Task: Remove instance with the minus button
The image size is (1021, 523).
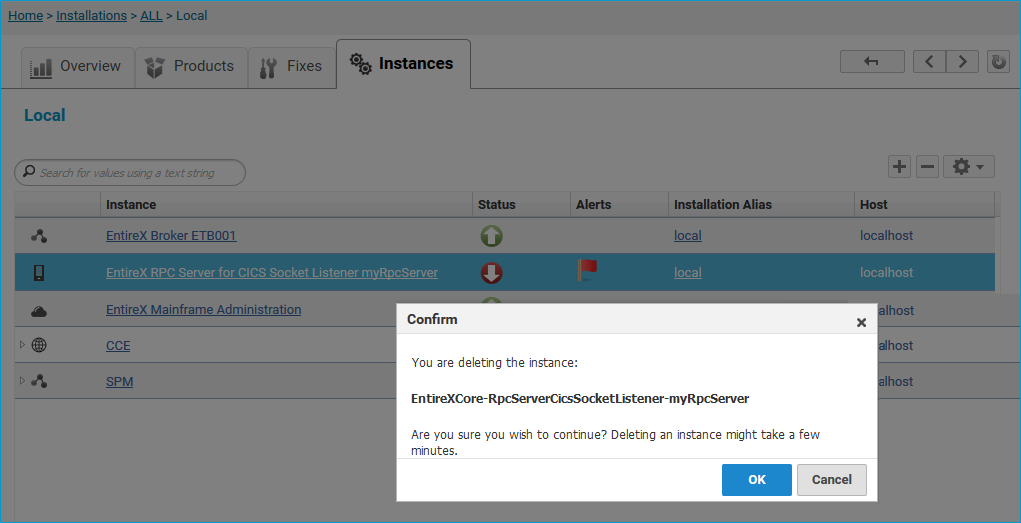Action: [x=927, y=167]
